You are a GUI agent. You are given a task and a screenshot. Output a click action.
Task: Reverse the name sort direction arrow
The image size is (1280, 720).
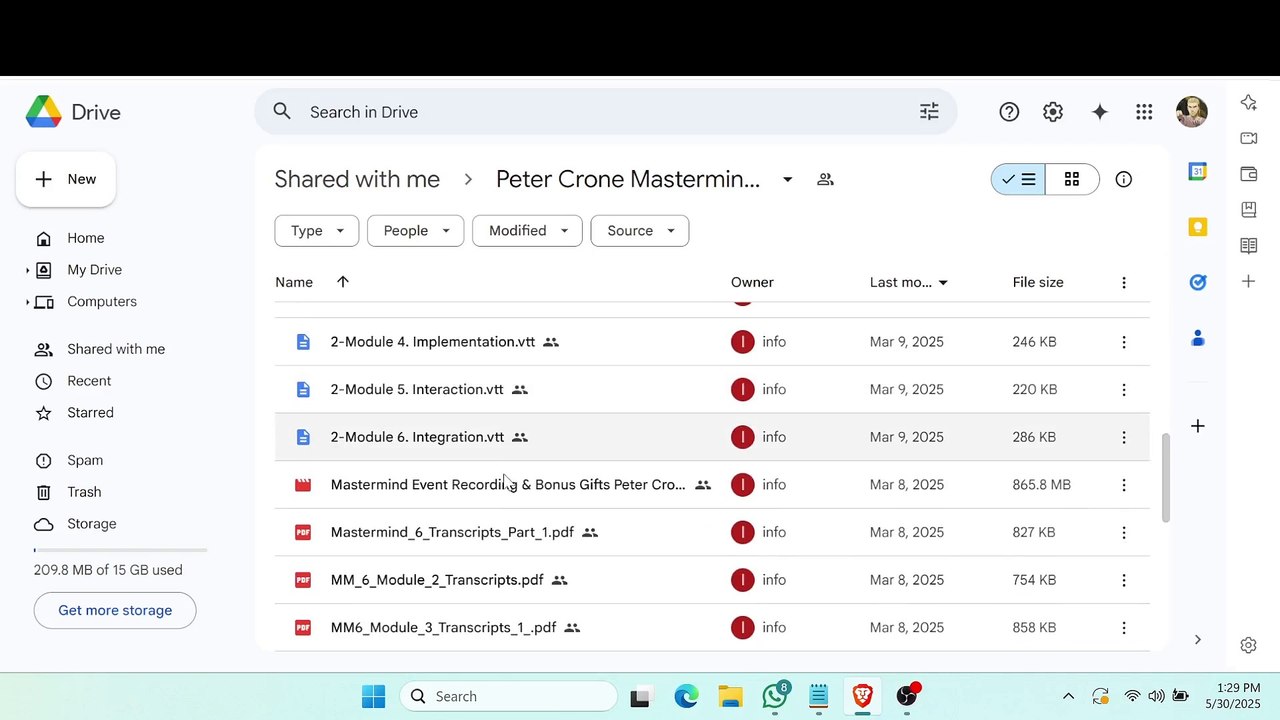(x=343, y=282)
